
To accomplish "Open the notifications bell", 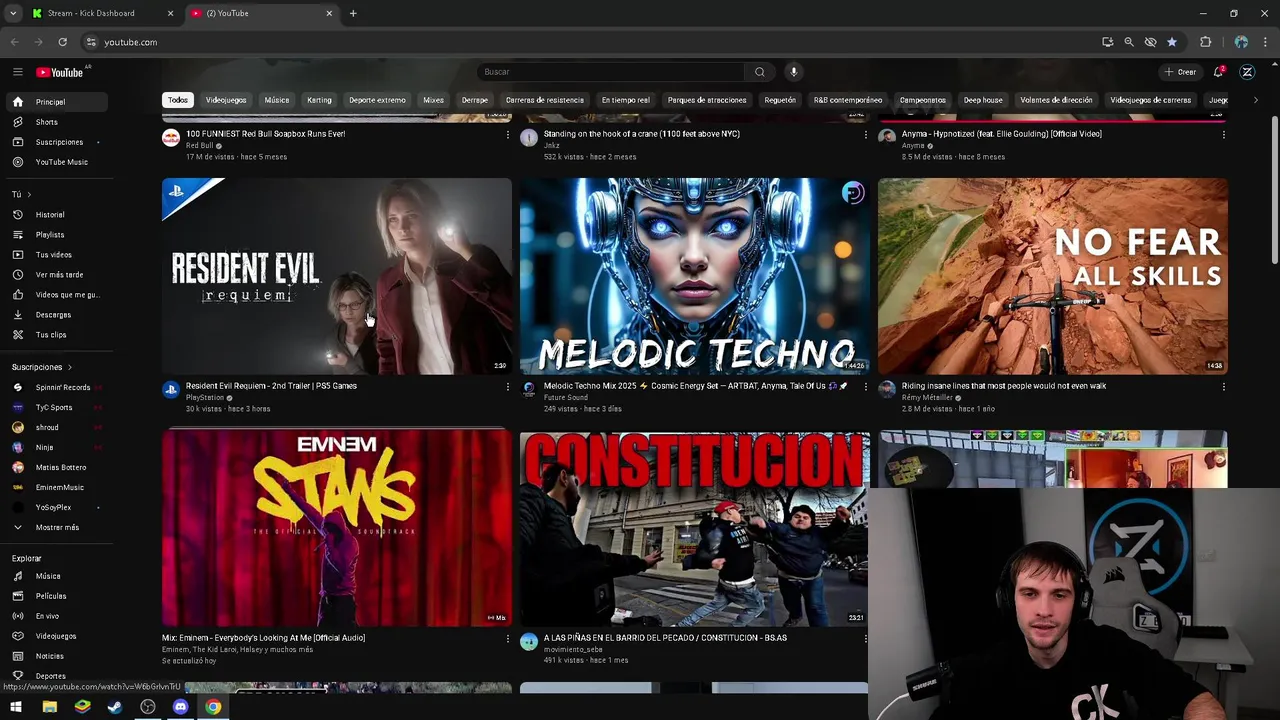I will pos(1219,72).
